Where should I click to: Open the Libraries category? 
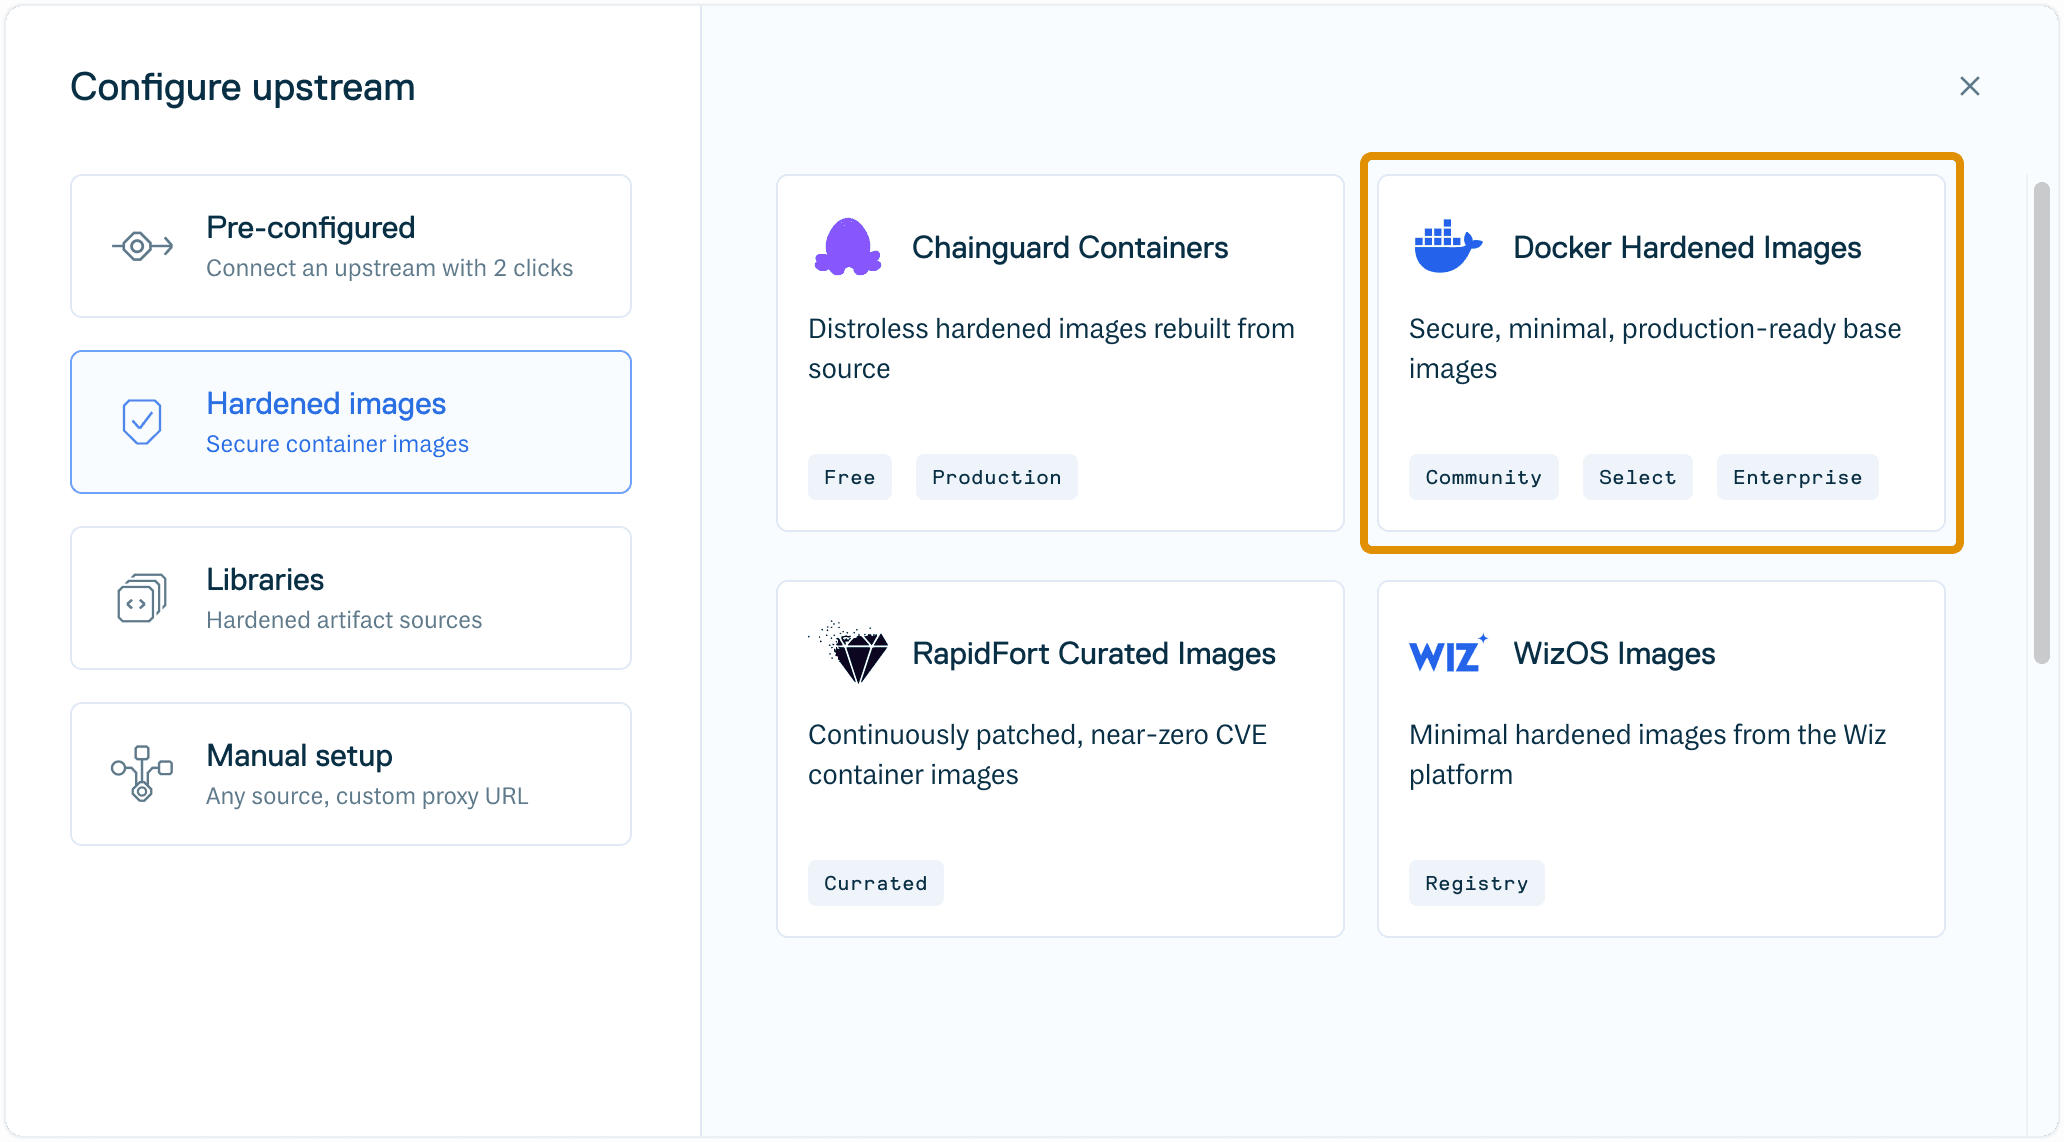351,598
